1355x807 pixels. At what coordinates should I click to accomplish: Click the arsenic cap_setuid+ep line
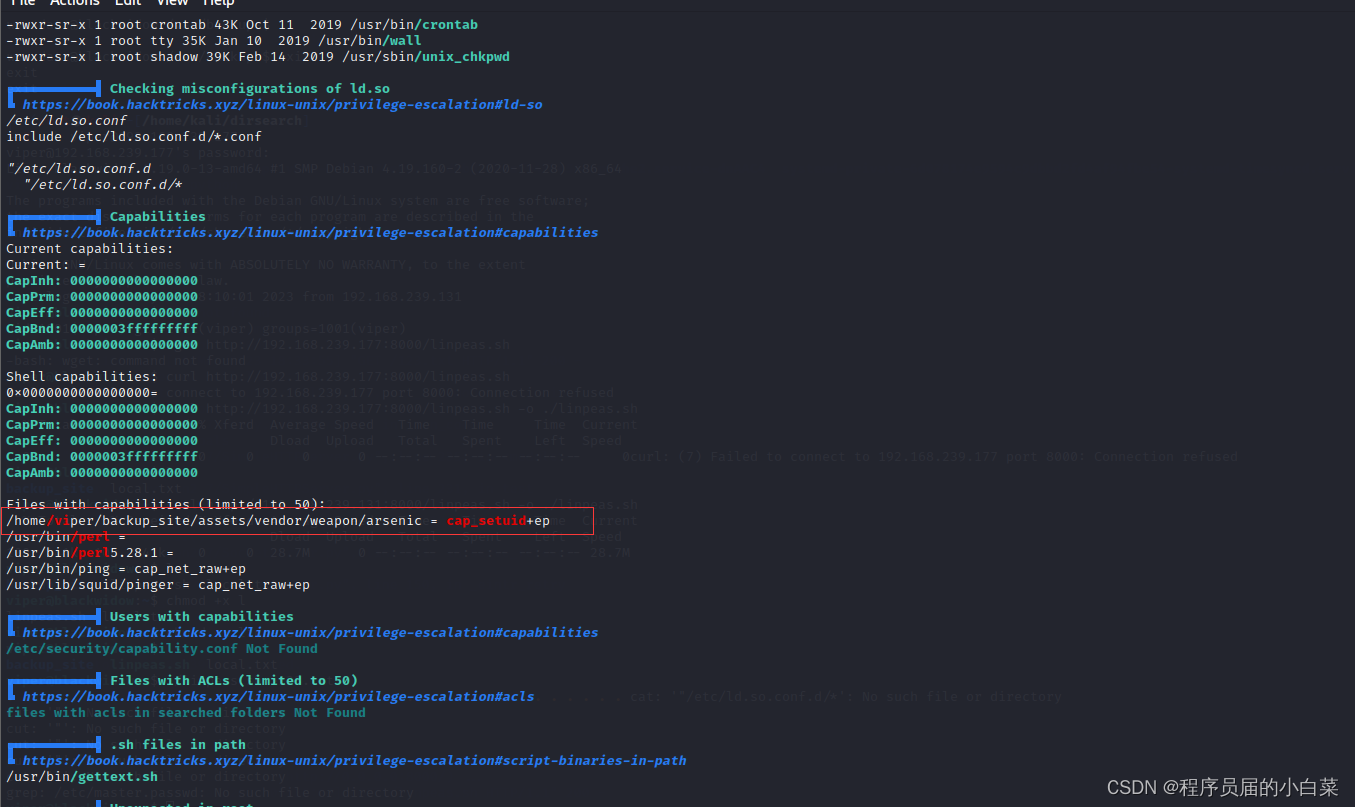[x=278, y=521]
